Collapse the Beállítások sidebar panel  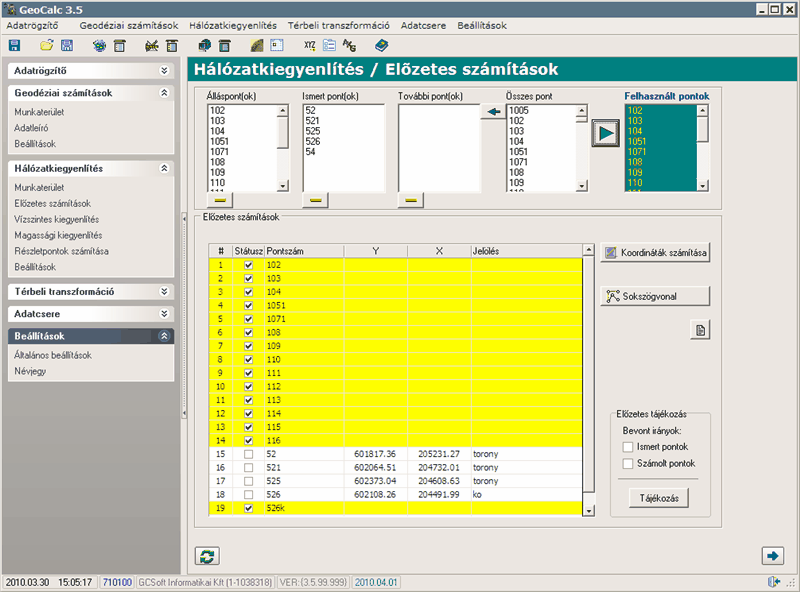(164, 336)
